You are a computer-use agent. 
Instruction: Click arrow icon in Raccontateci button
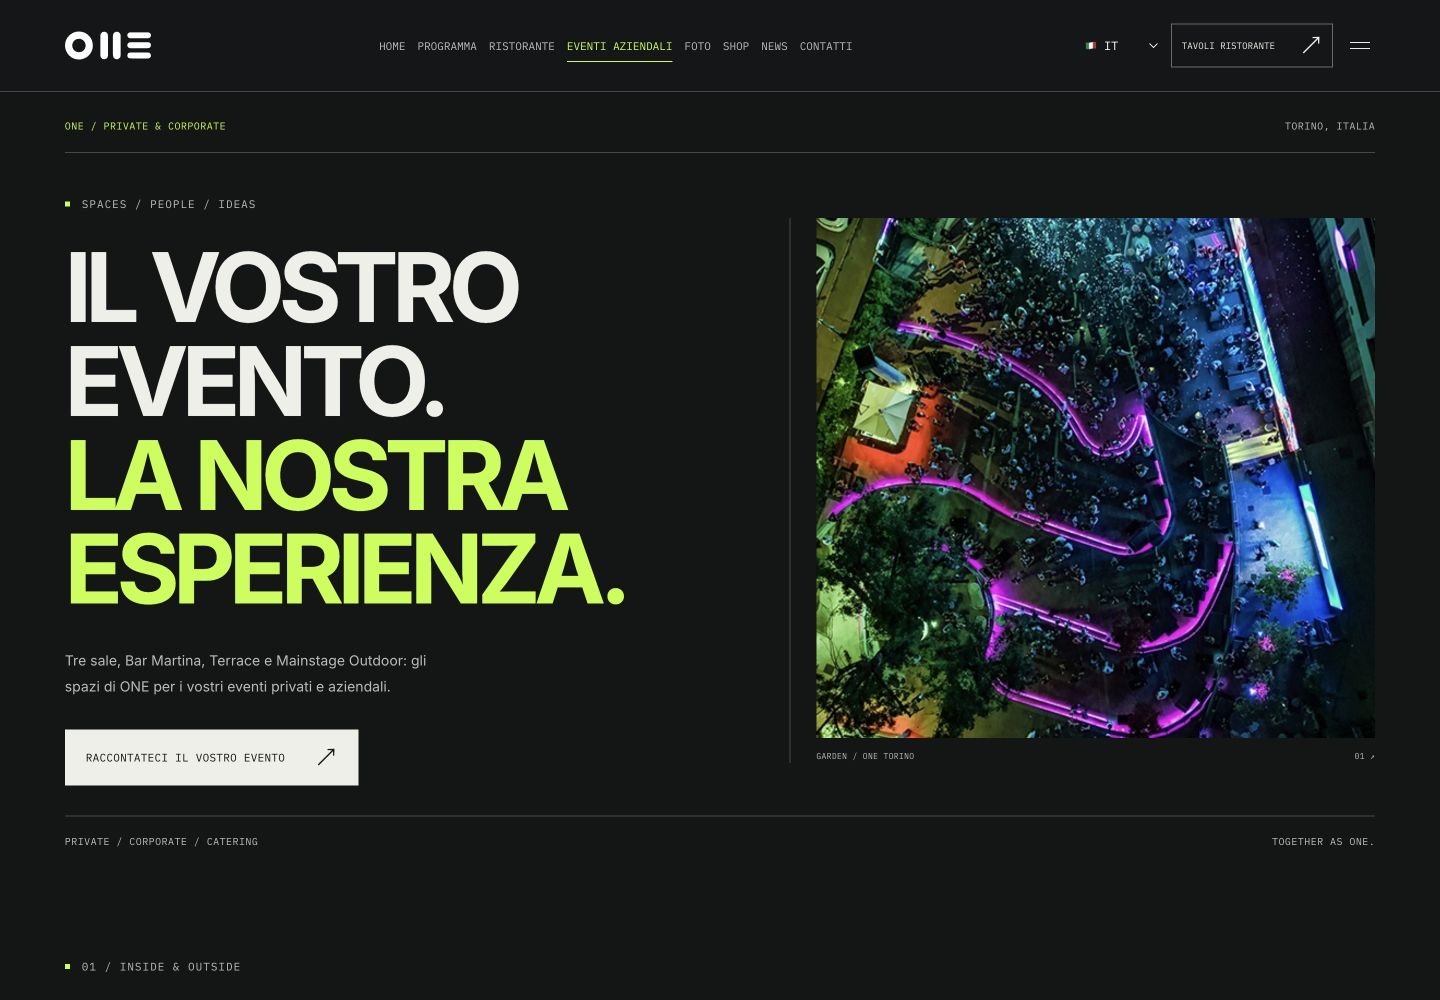[x=326, y=757]
